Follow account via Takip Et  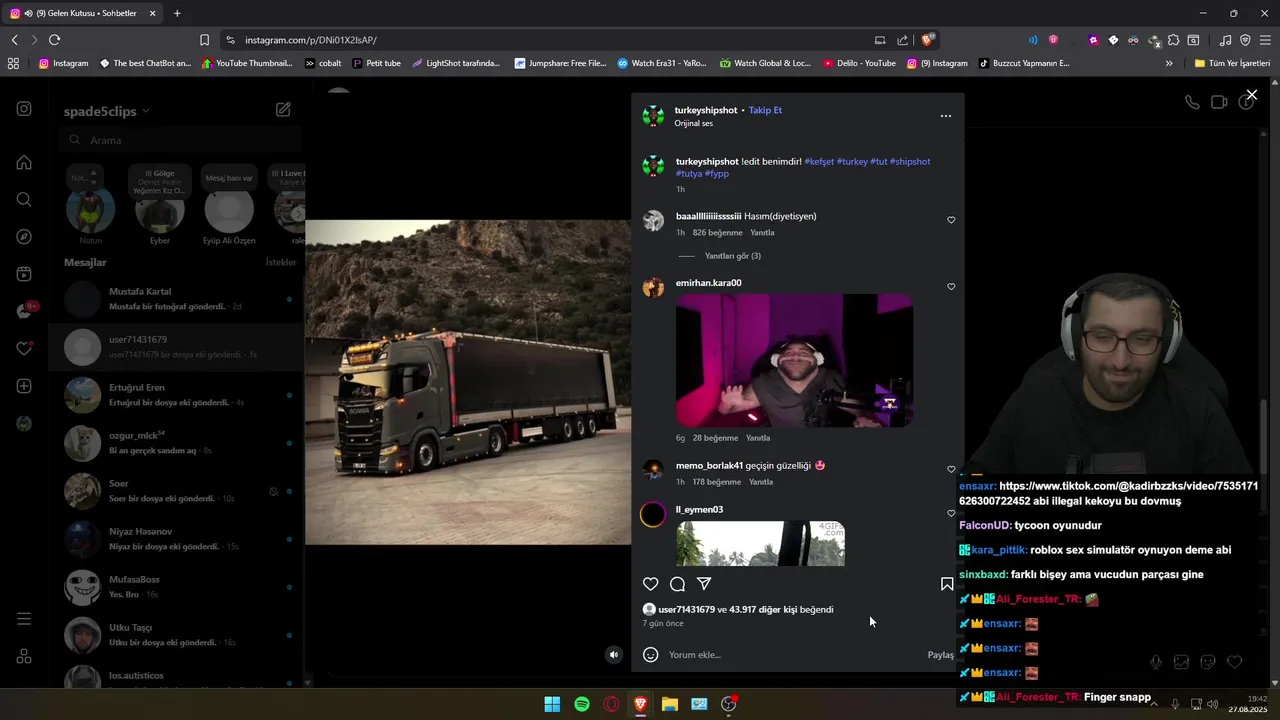[x=765, y=110]
